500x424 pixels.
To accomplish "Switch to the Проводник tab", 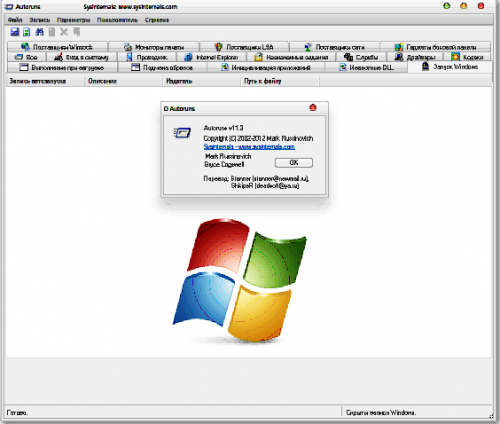I will click(x=147, y=57).
